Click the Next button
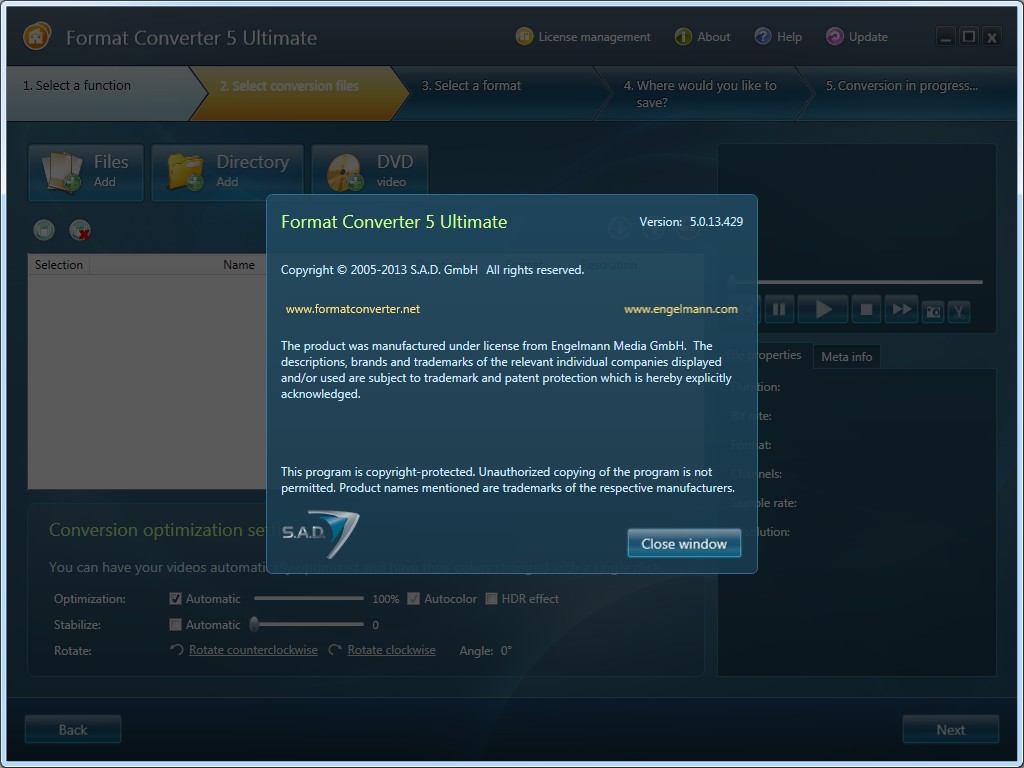The width and height of the screenshot is (1024, 768). coord(950,729)
